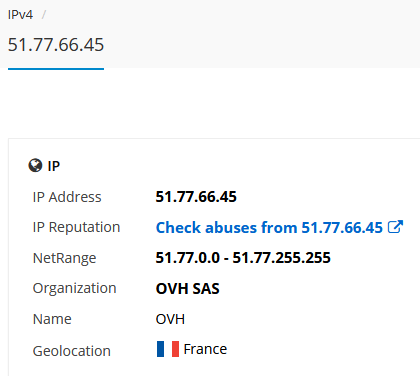
Task: Click the OVH SAS organization value
Action: coord(187,289)
